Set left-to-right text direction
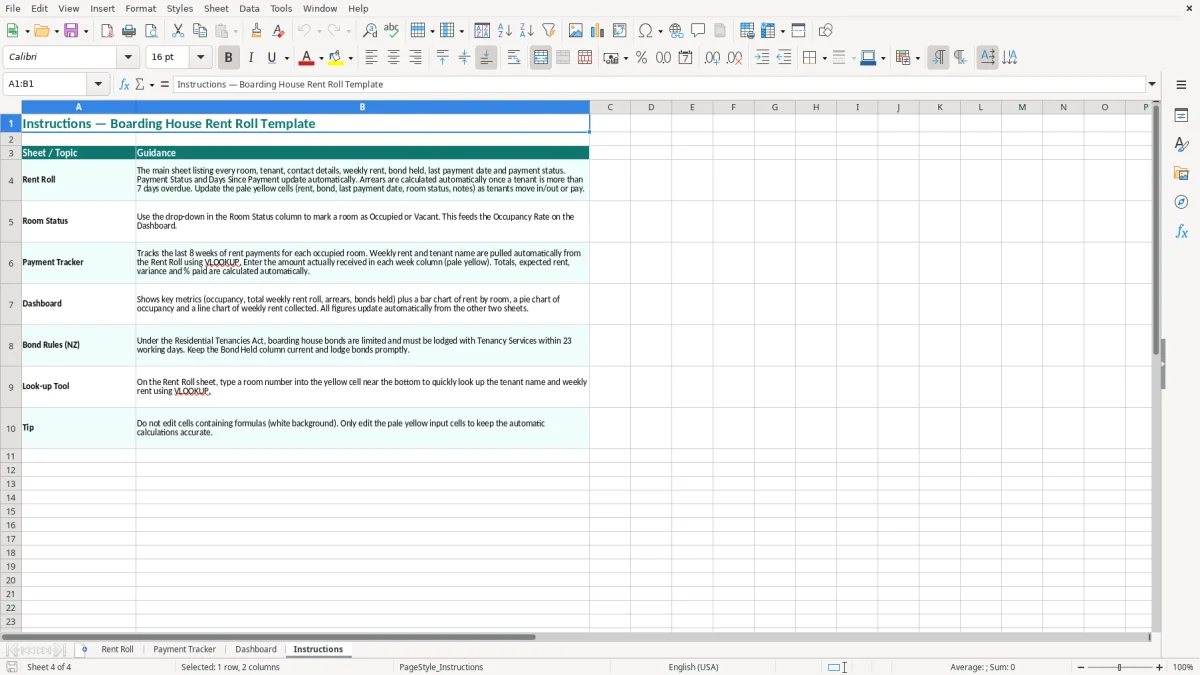The height and width of the screenshot is (675, 1200). click(x=937, y=58)
